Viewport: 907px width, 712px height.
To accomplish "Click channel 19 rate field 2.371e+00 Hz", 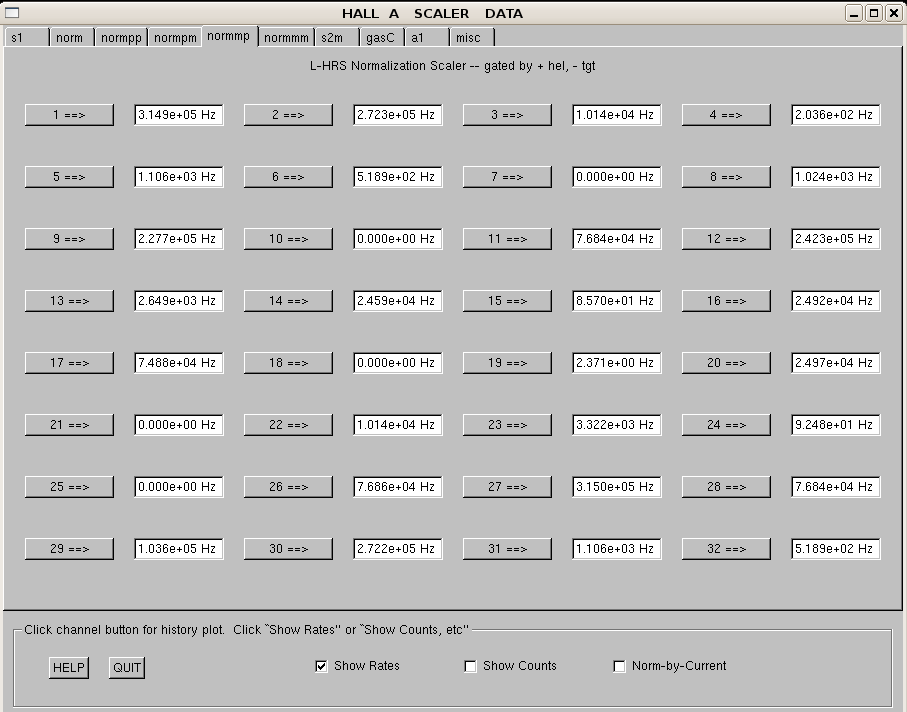I will coord(617,363).
